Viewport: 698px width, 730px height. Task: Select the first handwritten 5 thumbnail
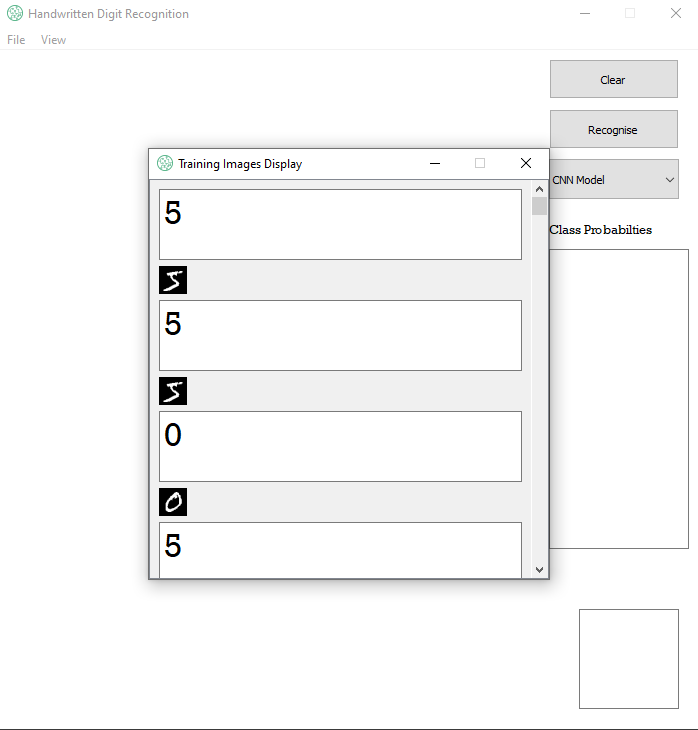tap(173, 280)
